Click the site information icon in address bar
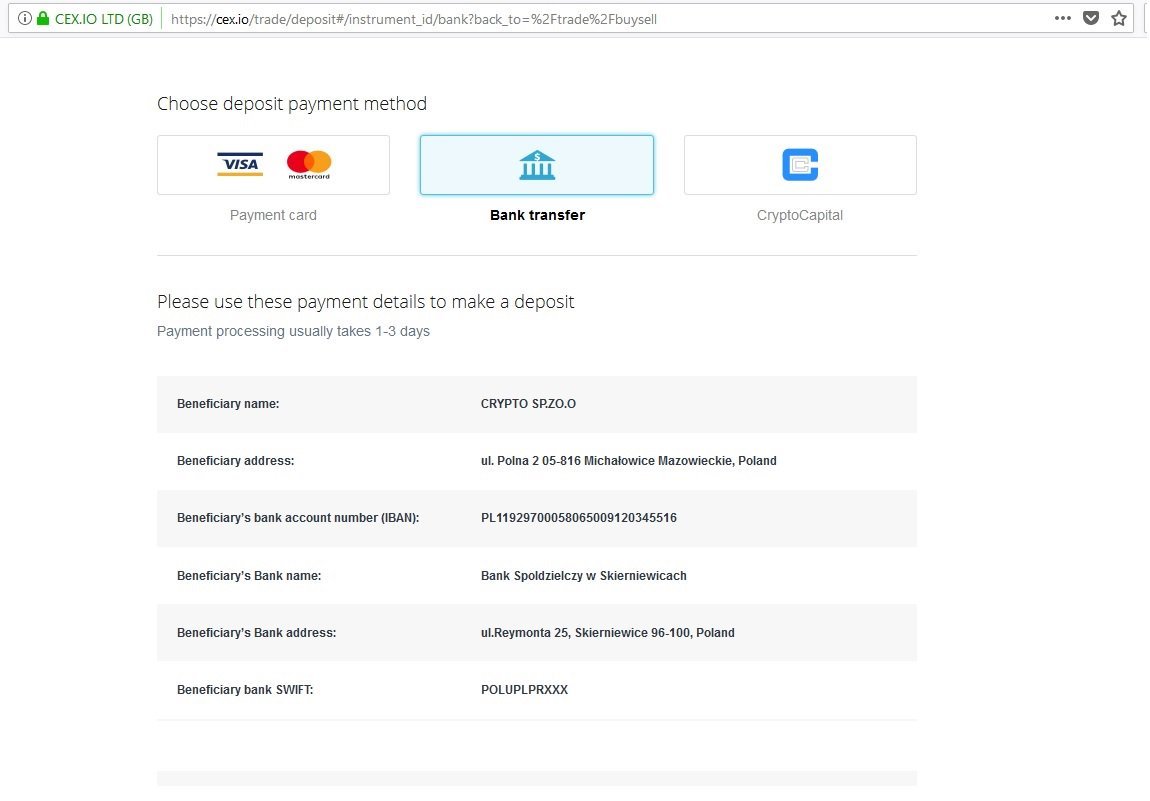The height and width of the screenshot is (801, 1150). [x=25, y=18]
